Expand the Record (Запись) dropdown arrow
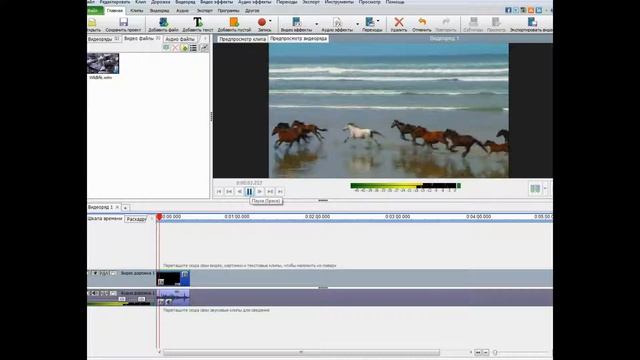This screenshot has height=360, width=640. [270, 21]
